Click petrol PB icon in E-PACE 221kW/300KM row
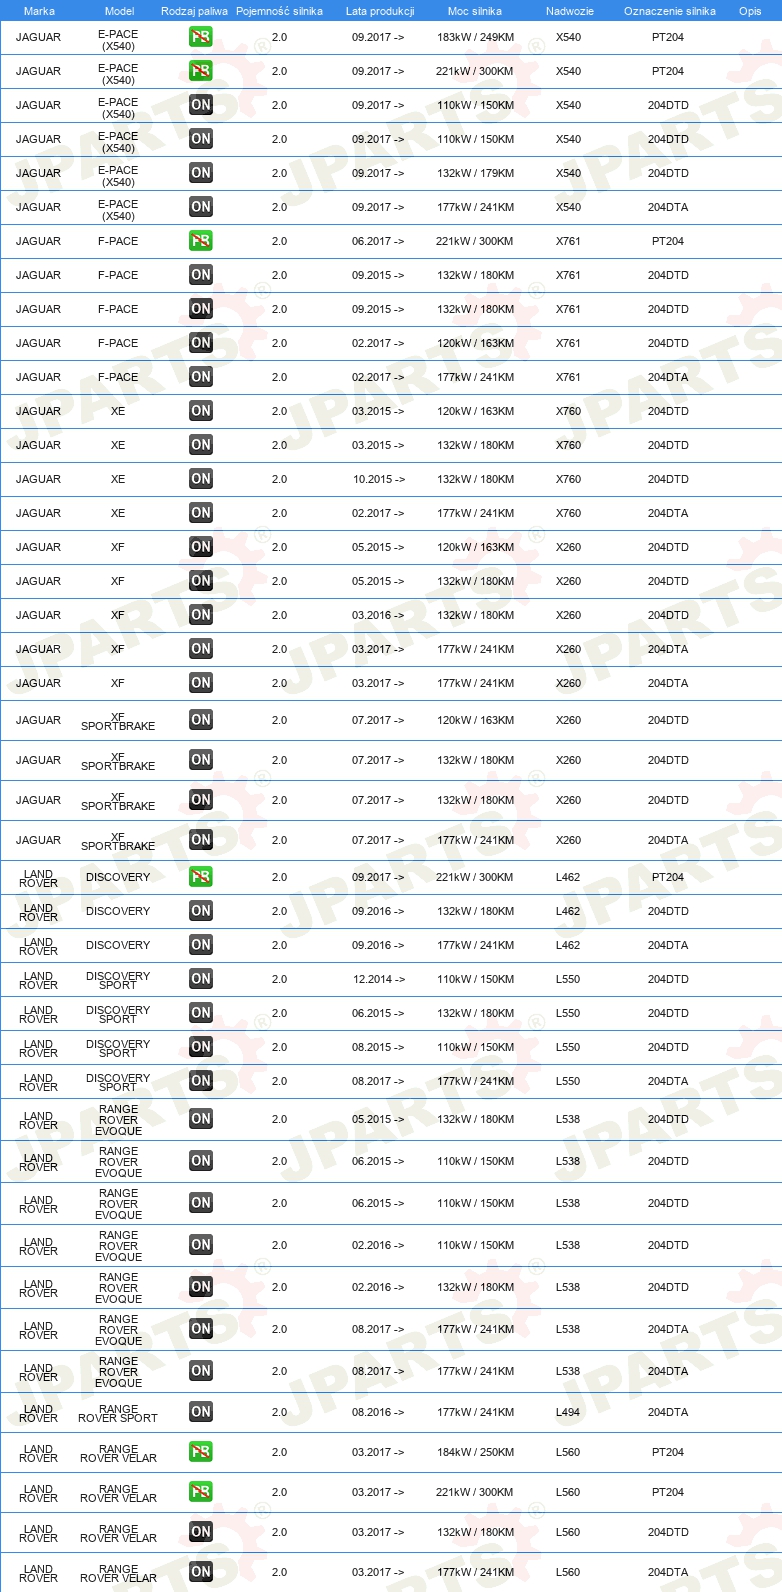 [201, 71]
